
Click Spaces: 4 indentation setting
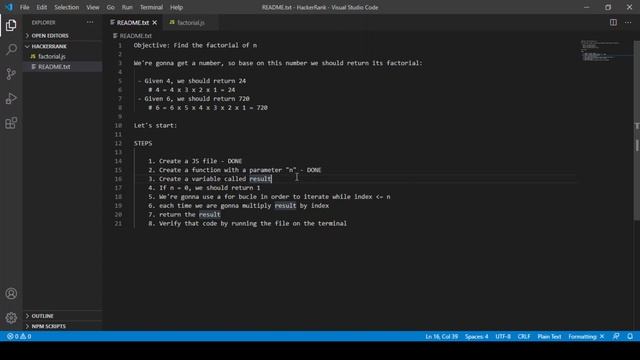476,336
